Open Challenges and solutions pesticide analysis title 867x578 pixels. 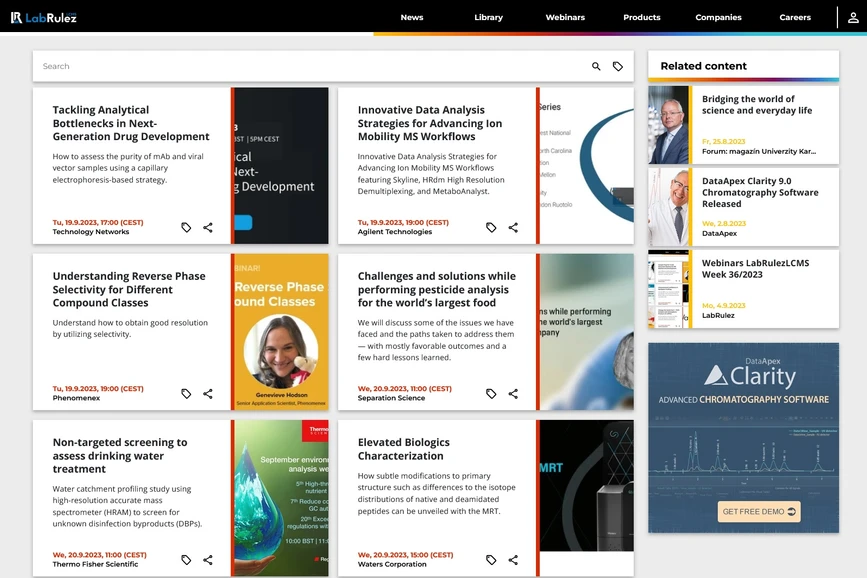click(437, 289)
